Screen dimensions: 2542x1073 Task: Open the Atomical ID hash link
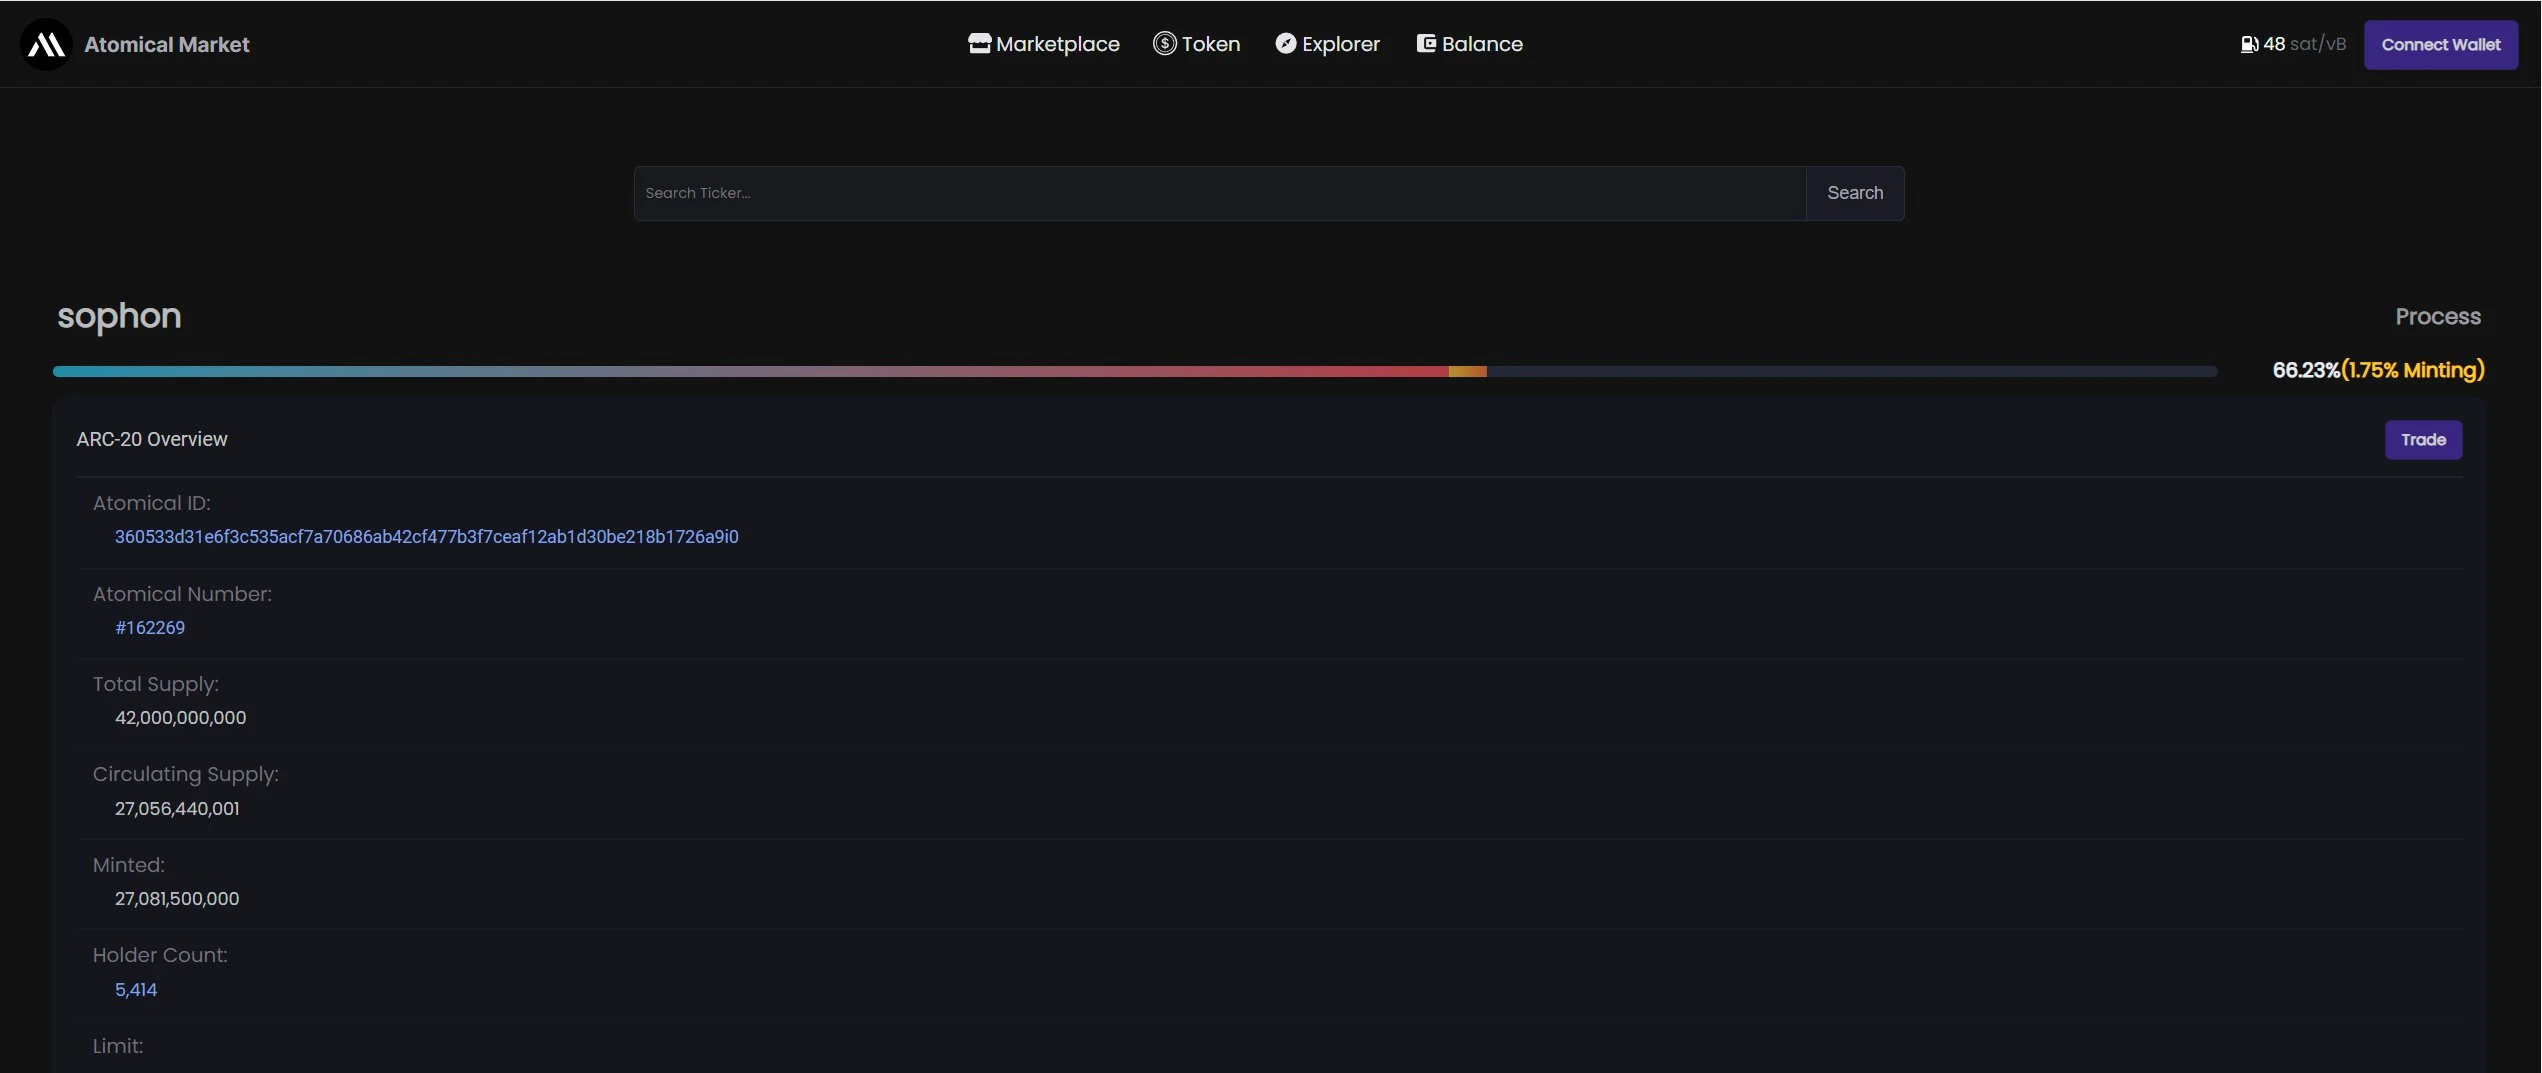426,537
